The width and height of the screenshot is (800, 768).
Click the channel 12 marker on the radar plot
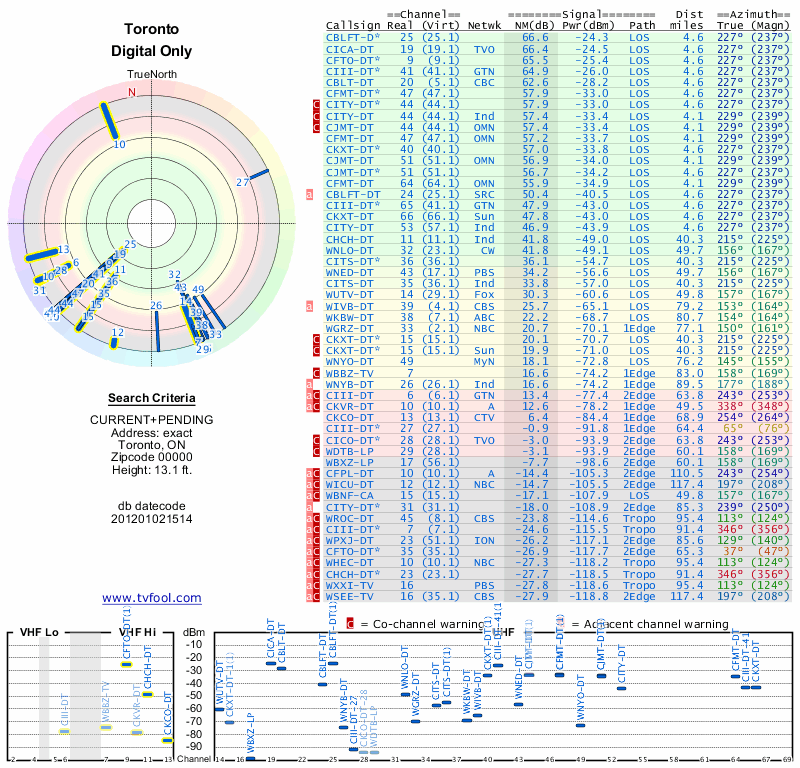(114, 344)
